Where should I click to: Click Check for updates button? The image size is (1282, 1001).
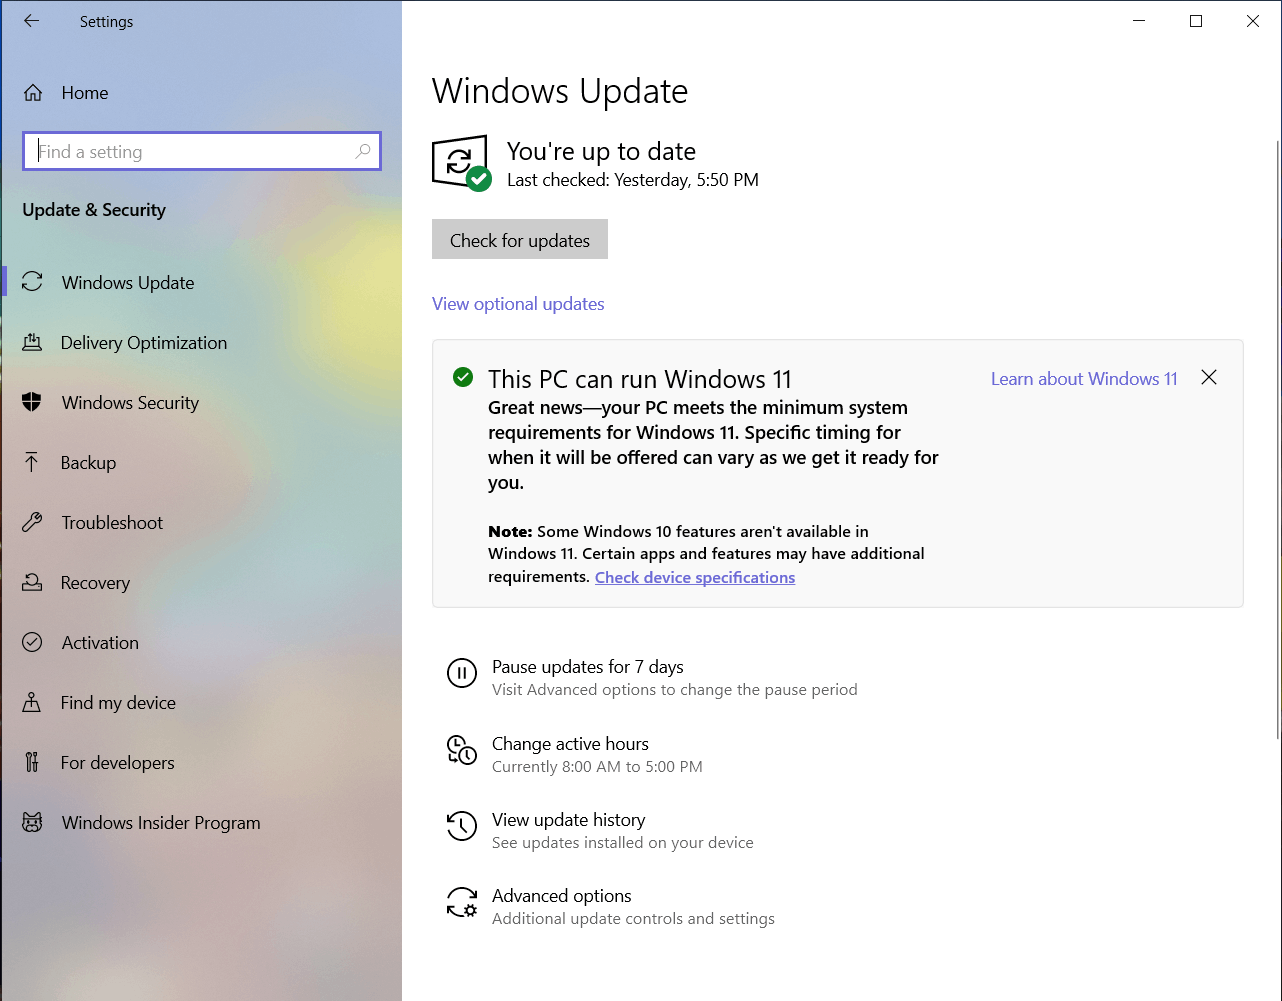tap(520, 240)
